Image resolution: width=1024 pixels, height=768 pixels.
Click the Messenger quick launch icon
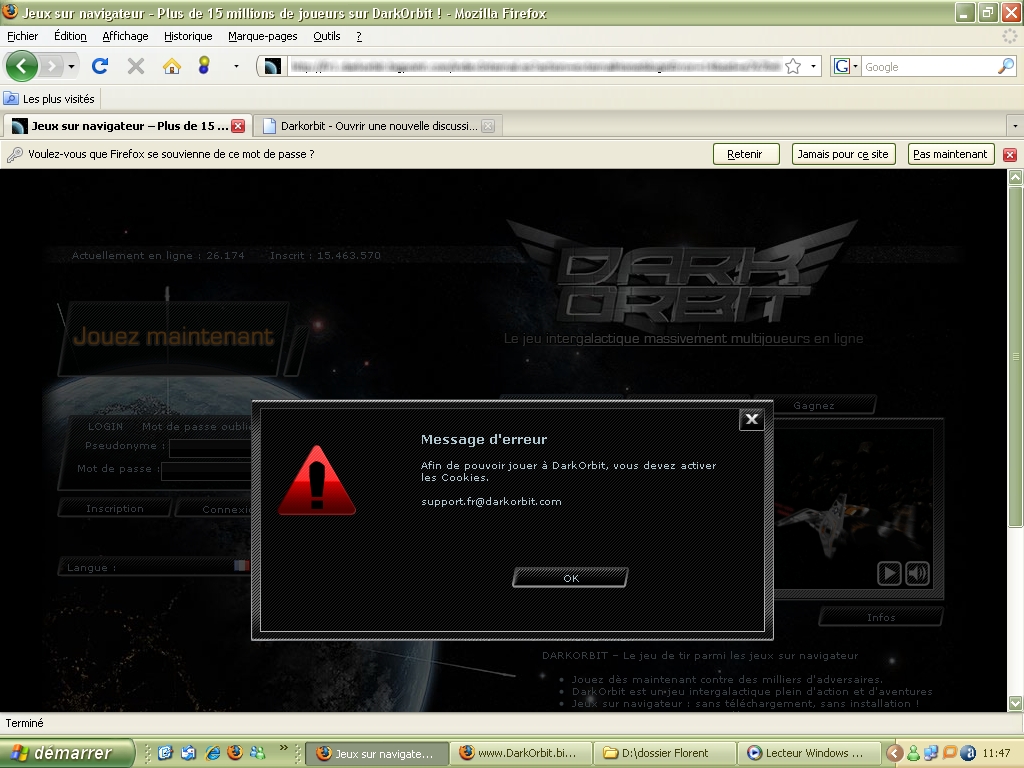point(259,753)
